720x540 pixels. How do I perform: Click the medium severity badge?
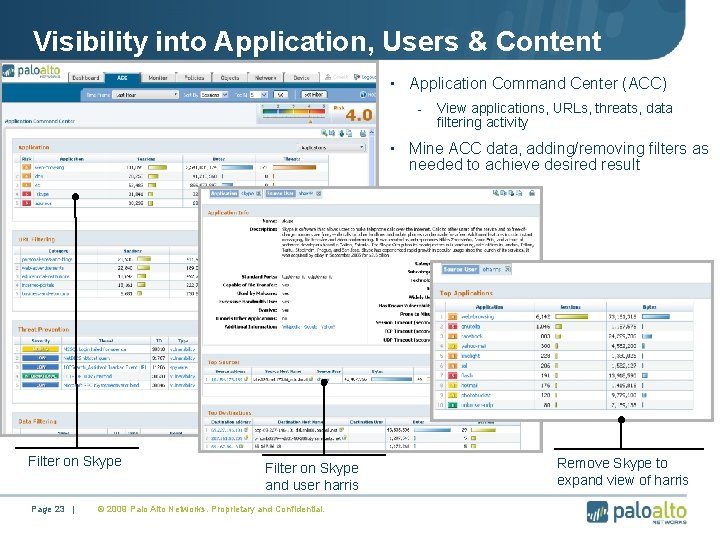click(40, 349)
